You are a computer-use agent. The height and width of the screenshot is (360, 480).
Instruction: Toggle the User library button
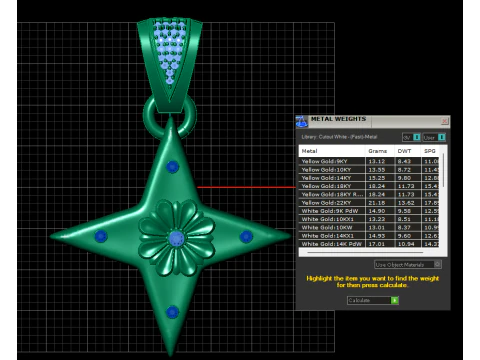[x=434, y=137]
